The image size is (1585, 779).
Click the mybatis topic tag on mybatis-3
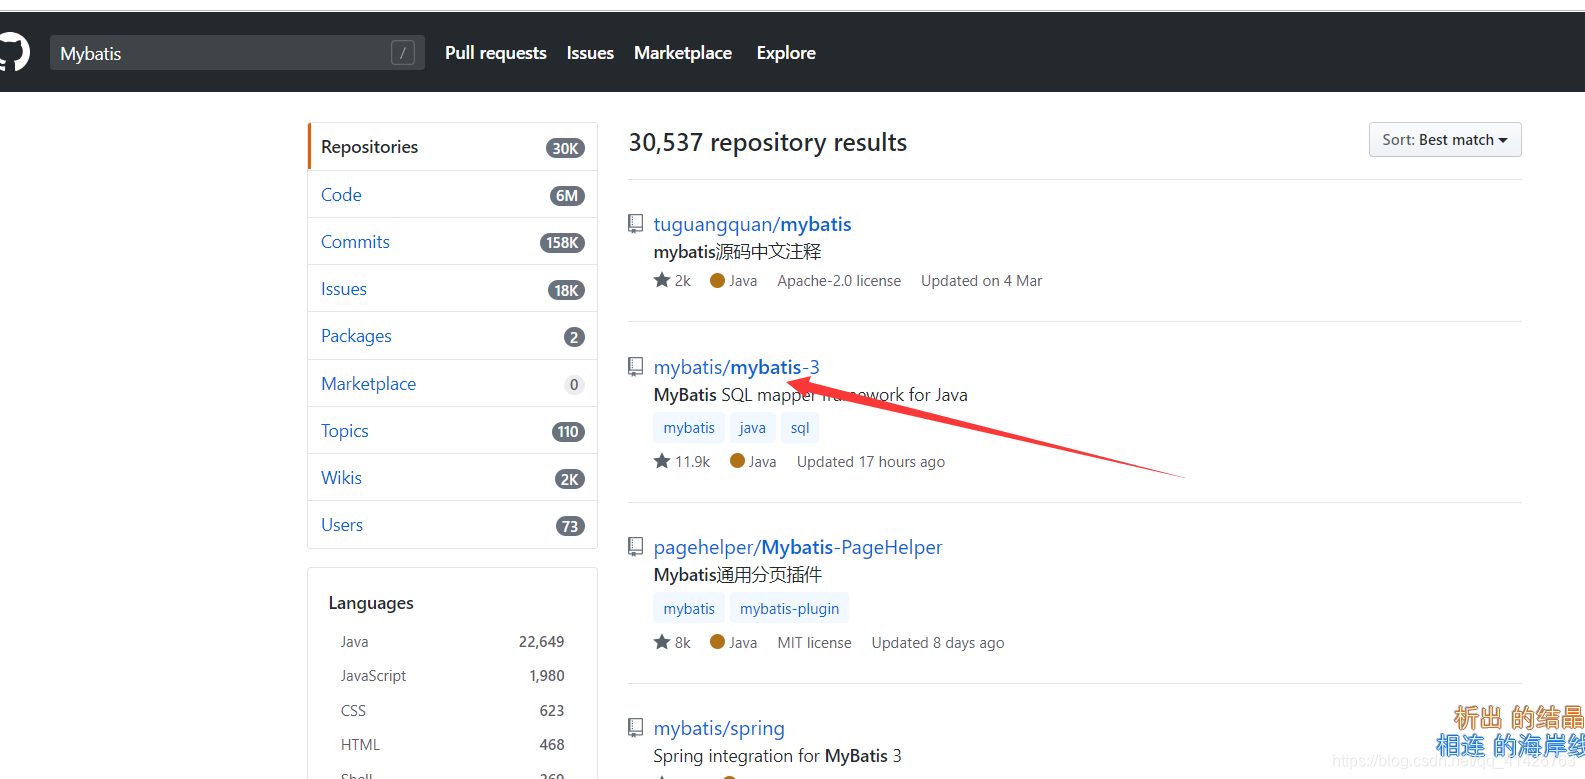(689, 428)
